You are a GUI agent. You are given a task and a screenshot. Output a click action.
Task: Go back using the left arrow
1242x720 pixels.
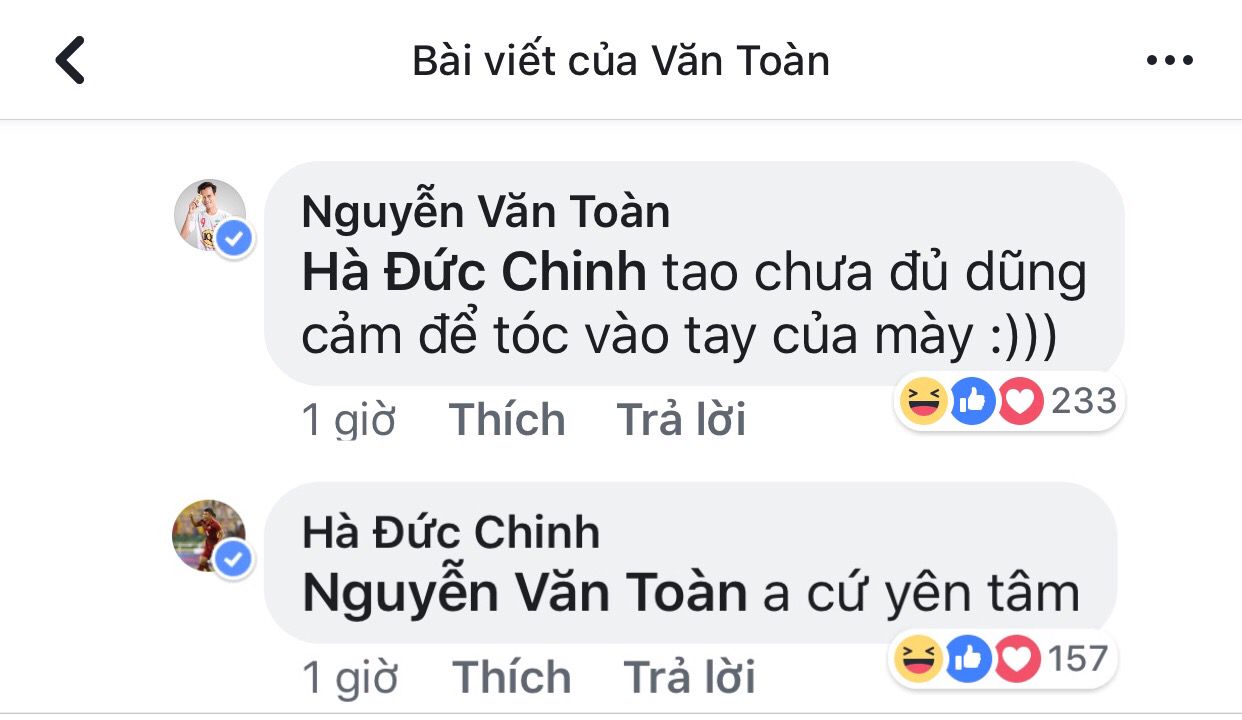(x=70, y=60)
